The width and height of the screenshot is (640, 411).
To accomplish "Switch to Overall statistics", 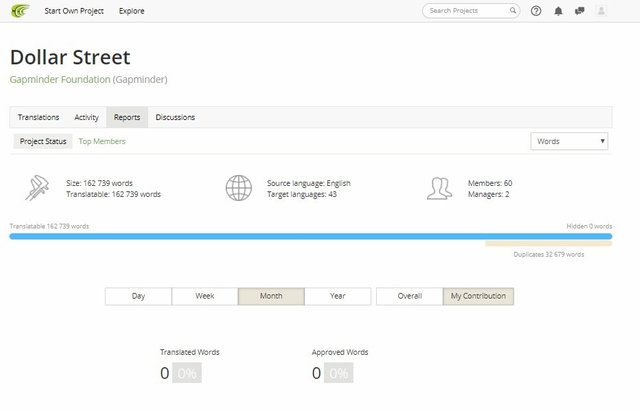I will coord(410,296).
